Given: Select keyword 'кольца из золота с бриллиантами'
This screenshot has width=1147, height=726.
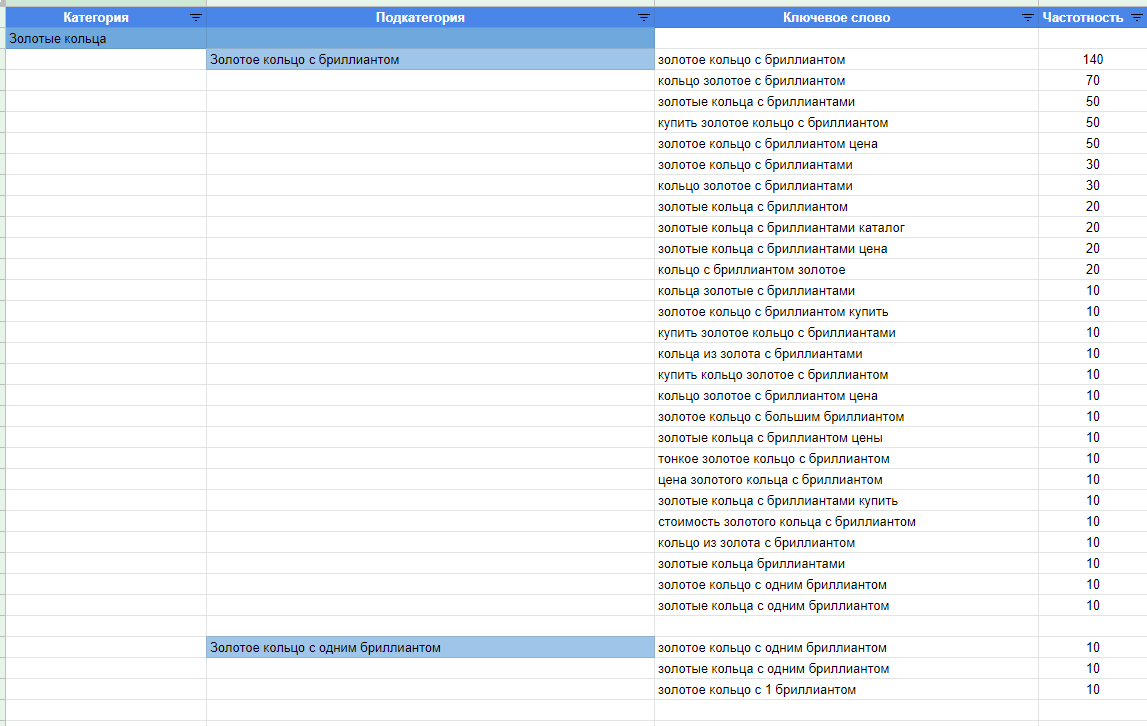Looking at the screenshot, I should [x=760, y=354].
